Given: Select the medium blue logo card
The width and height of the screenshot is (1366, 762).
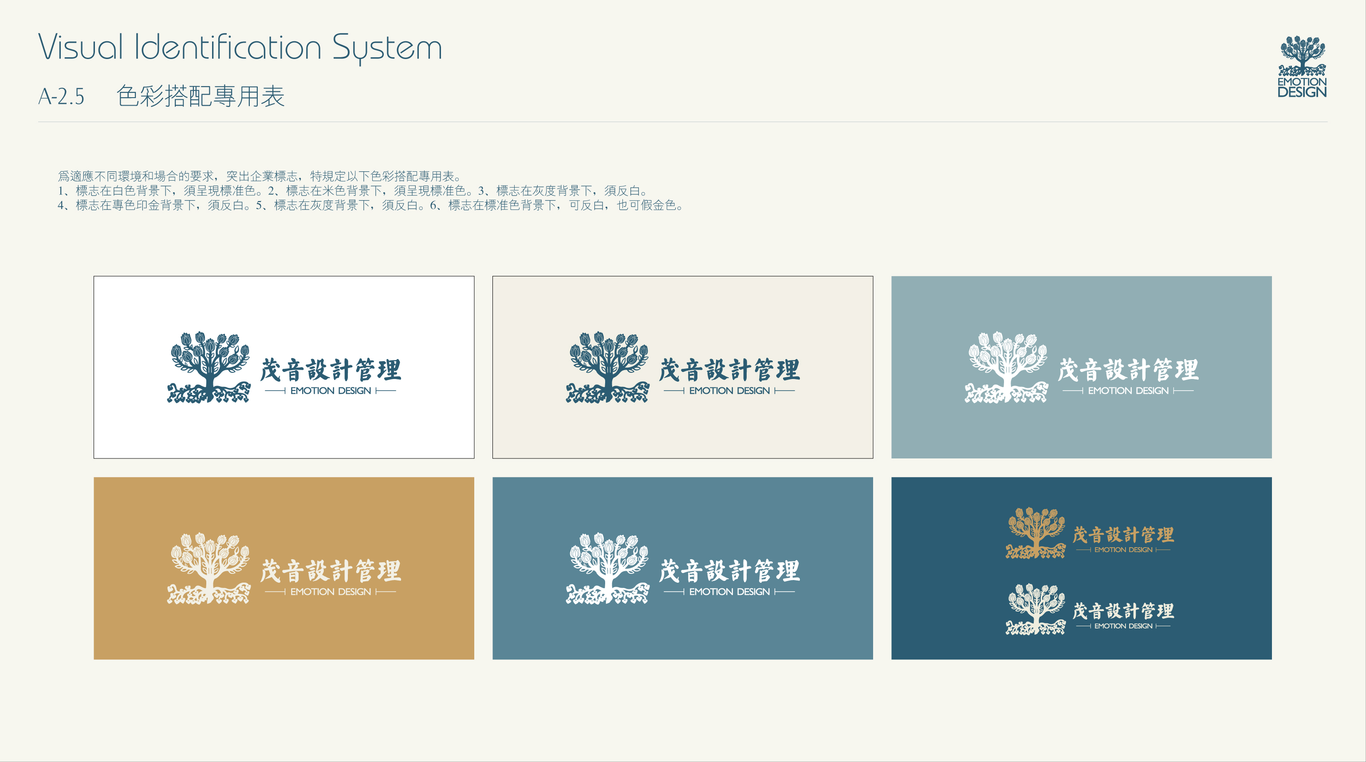Looking at the screenshot, I should click(x=683, y=568).
